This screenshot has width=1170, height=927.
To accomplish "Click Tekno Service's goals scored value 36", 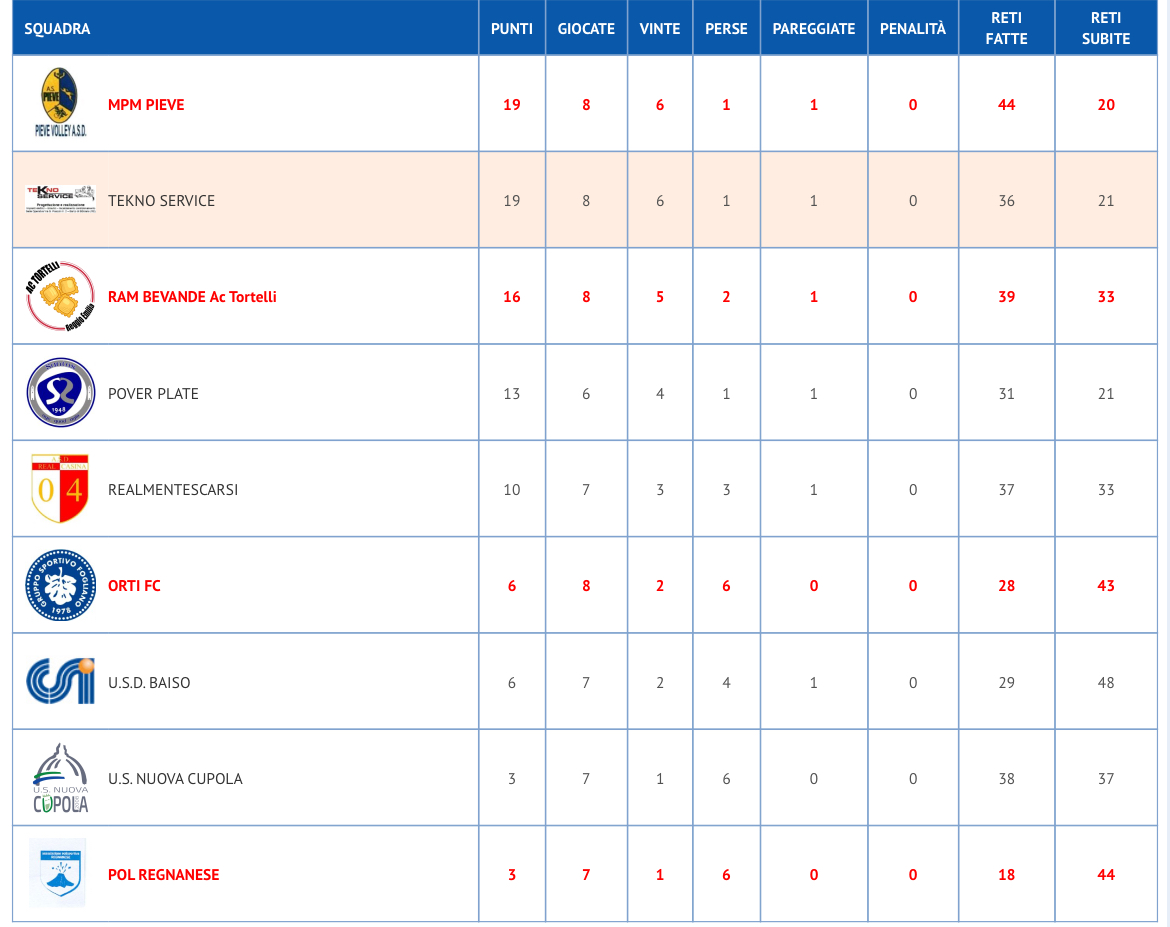I will (1007, 201).
